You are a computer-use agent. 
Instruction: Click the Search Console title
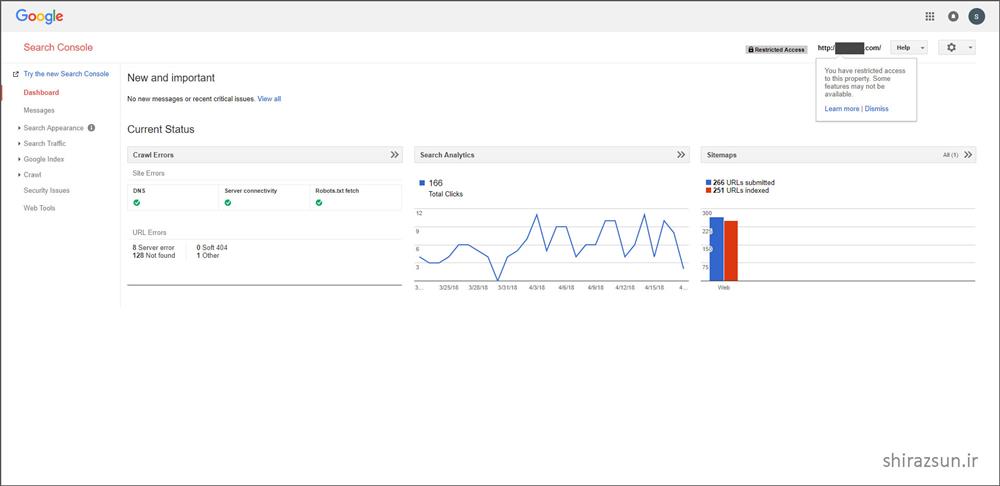point(58,47)
